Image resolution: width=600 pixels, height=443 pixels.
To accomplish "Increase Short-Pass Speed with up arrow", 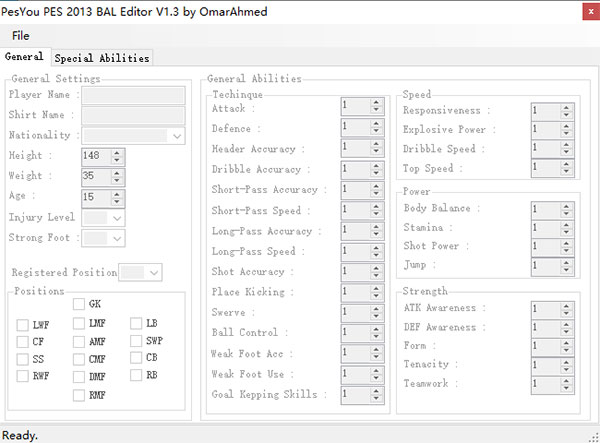I will pyautogui.click(x=376, y=207).
